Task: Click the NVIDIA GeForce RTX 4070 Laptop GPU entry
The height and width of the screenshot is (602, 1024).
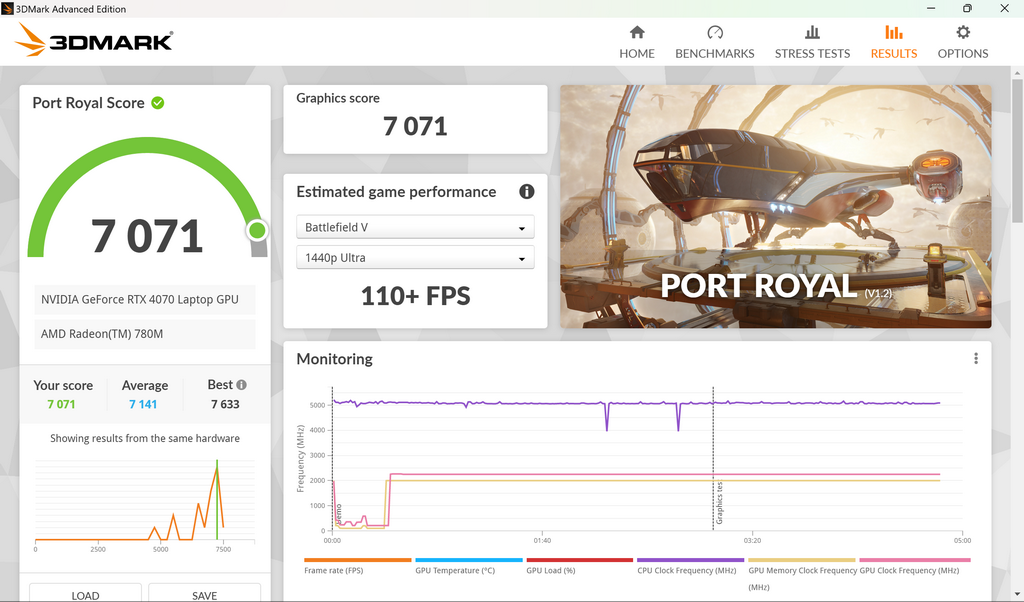Action: tap(144, 300)
